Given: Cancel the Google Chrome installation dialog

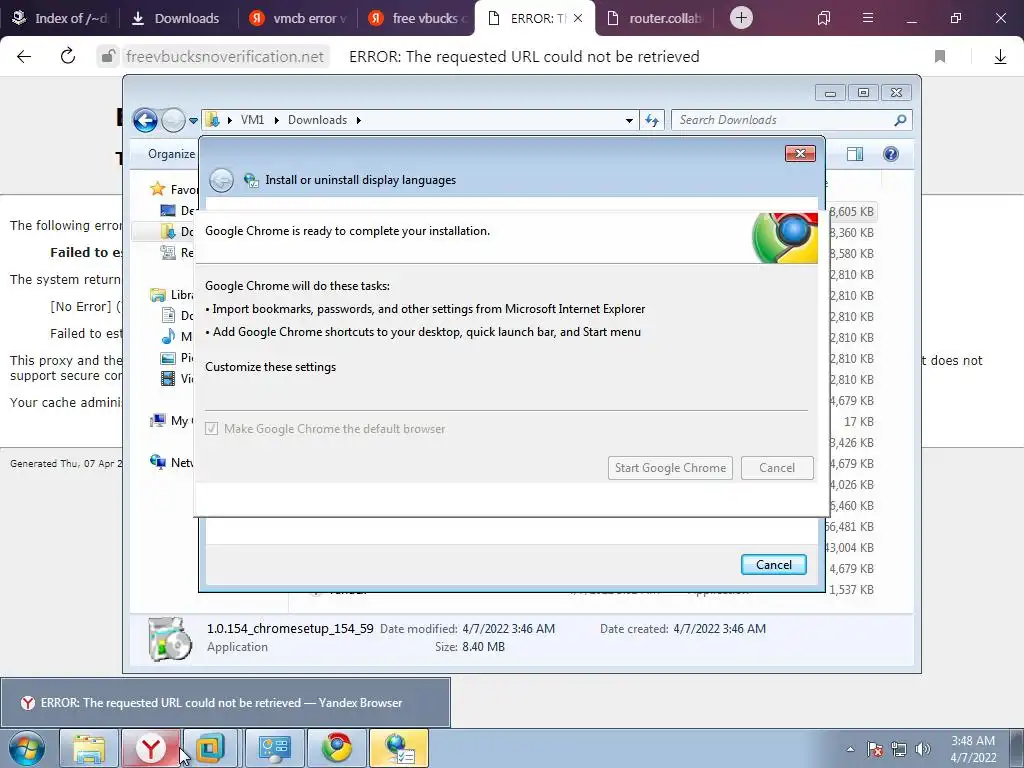Looking at the screenshot, I should click(x=777, y=468).
